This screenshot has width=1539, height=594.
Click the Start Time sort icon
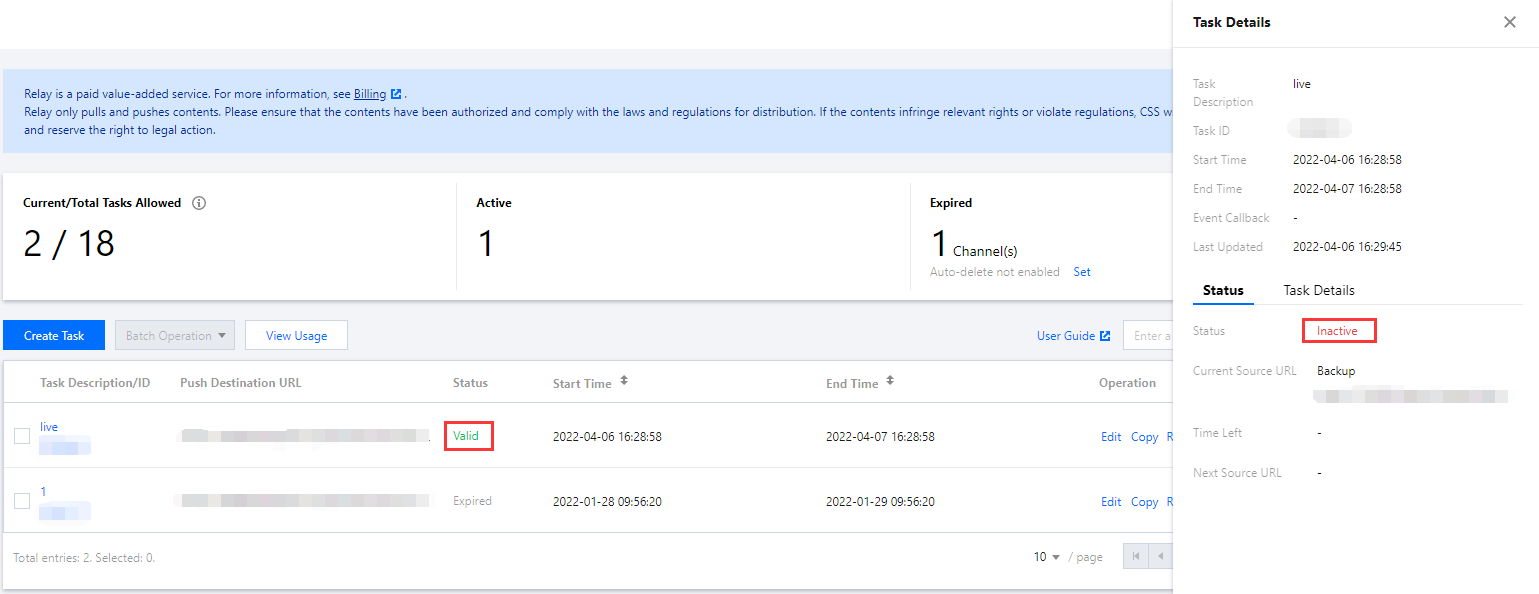pyautogui.click(x=625, y=381)
